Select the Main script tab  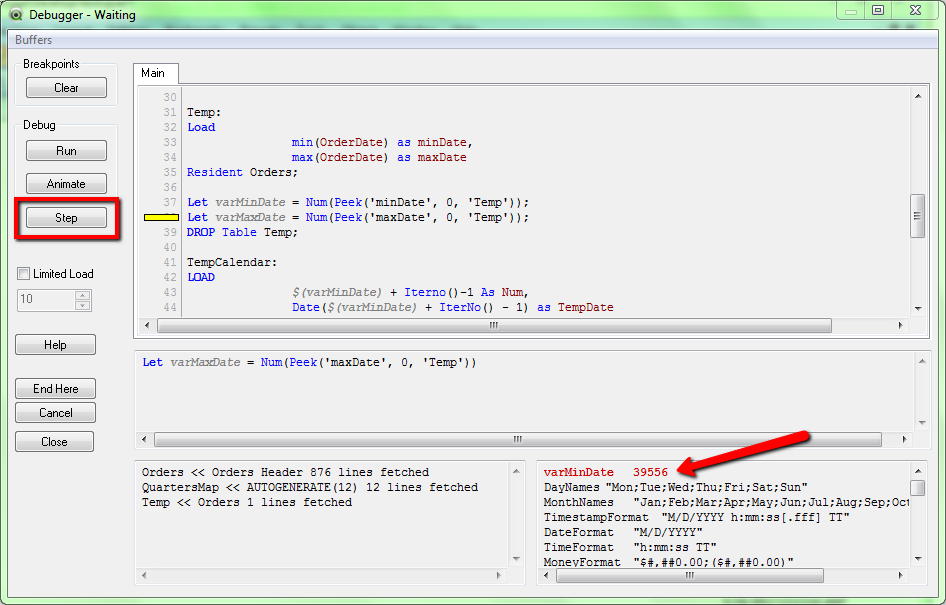(x=153, y=73)
